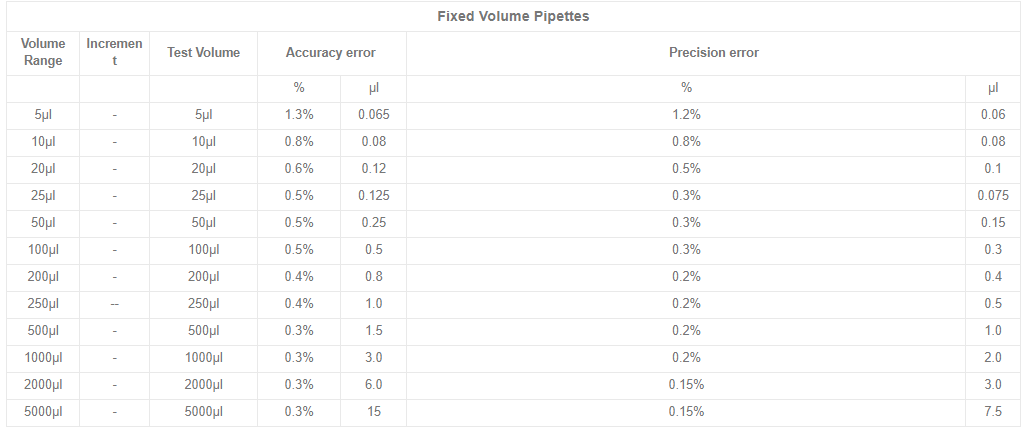The width and height of the screenshot is (1029, 433).
Task: Click the 1.2% precision error cell
Action: [x=686, y=115]
